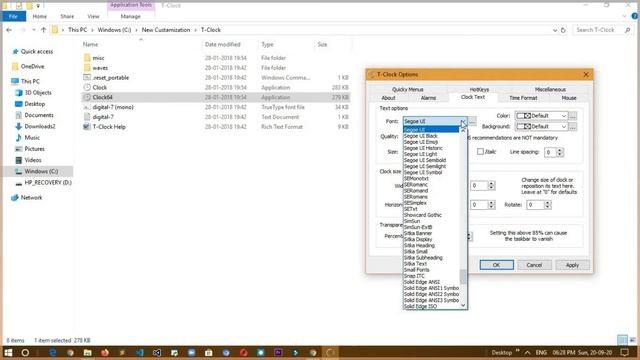This screenshot has width=640, height=360.
Task: Open Explorer help question mark icon
Action: tap(634, 16)
